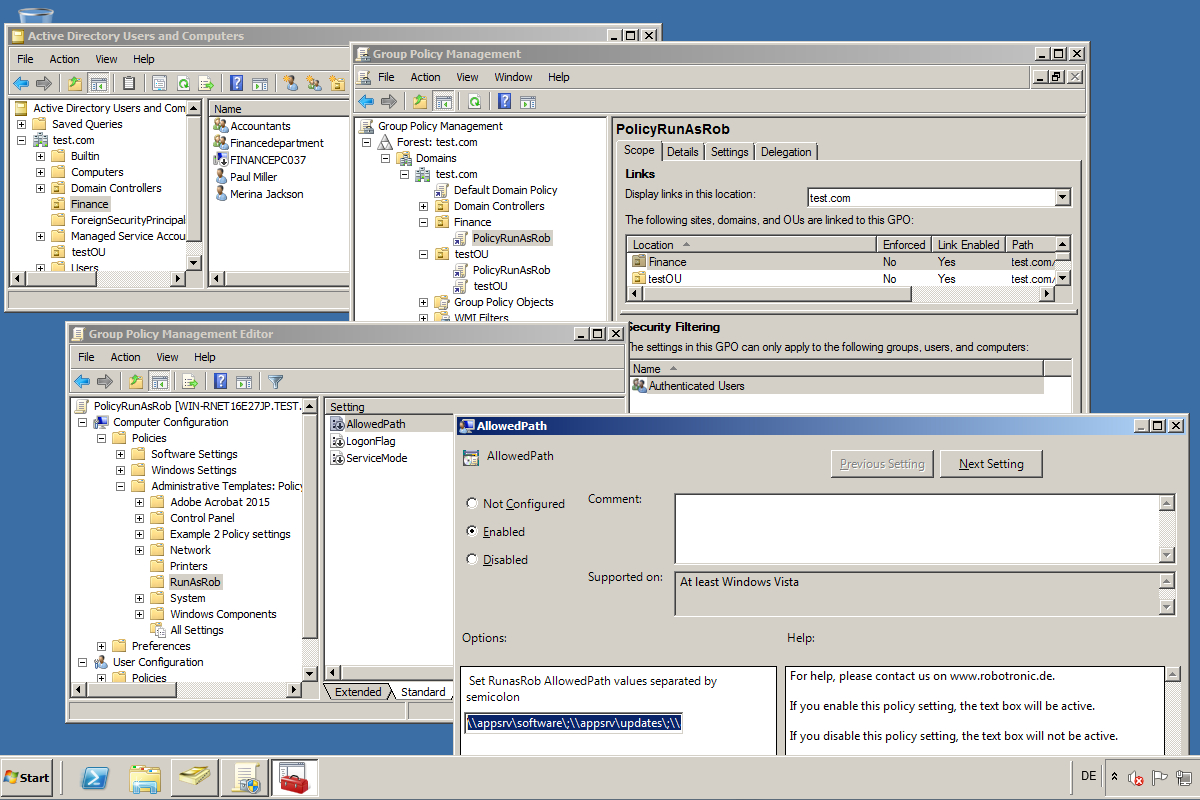Screen dimensions: 1200x800
Task: Click the Filter icon in Group Policy Management Editor
Action: pos(275,381)
